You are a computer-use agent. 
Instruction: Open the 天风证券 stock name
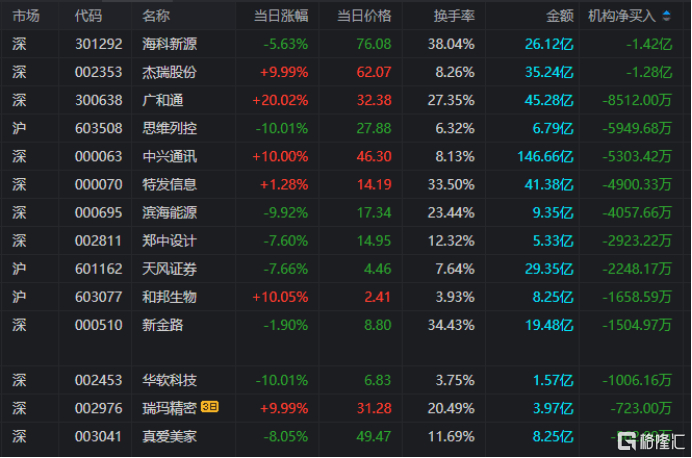tap(169, 268)
